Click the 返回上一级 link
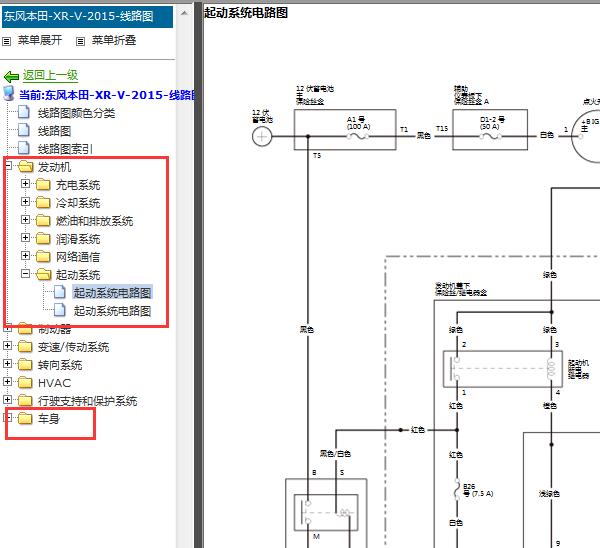Viewport: 600px width, 548px height. tap(51, 75)
